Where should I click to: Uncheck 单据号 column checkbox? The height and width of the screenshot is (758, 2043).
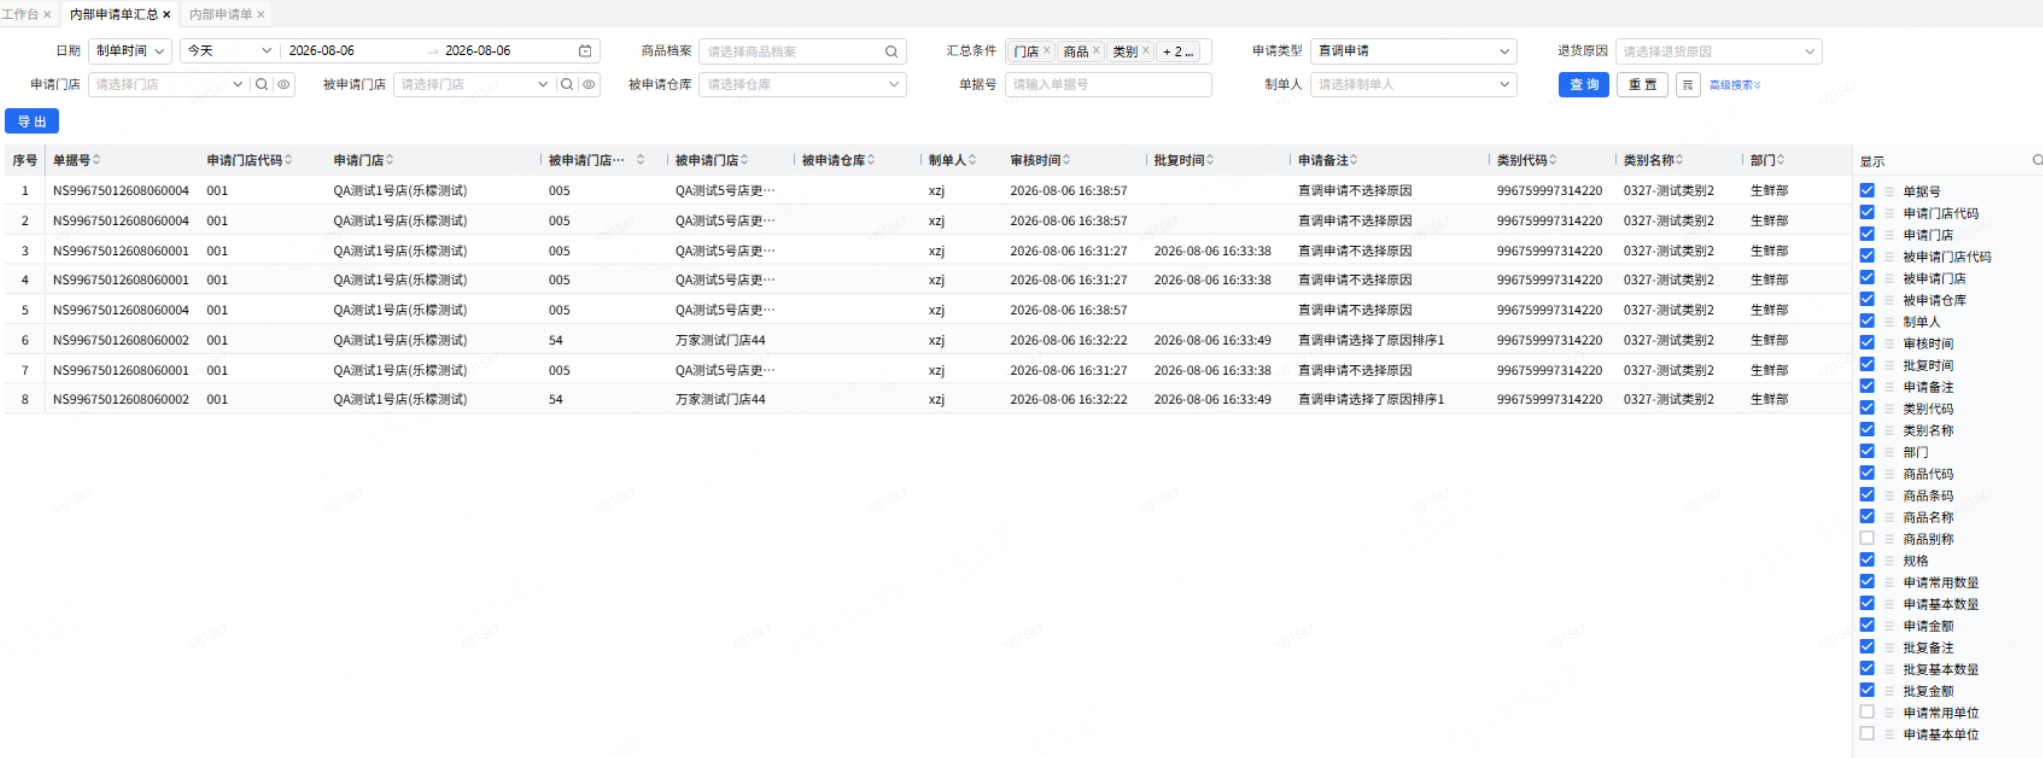pyautogui.click(x=1867, y=190)
